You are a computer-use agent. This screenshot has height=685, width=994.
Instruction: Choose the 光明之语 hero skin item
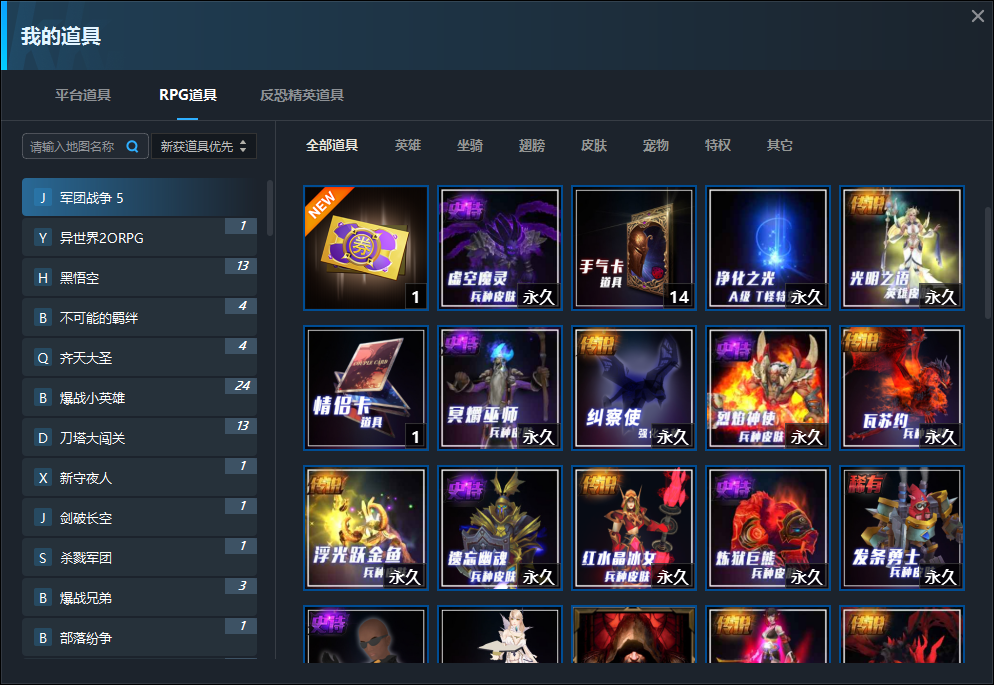pyautogui.click(x=902, y=248)
